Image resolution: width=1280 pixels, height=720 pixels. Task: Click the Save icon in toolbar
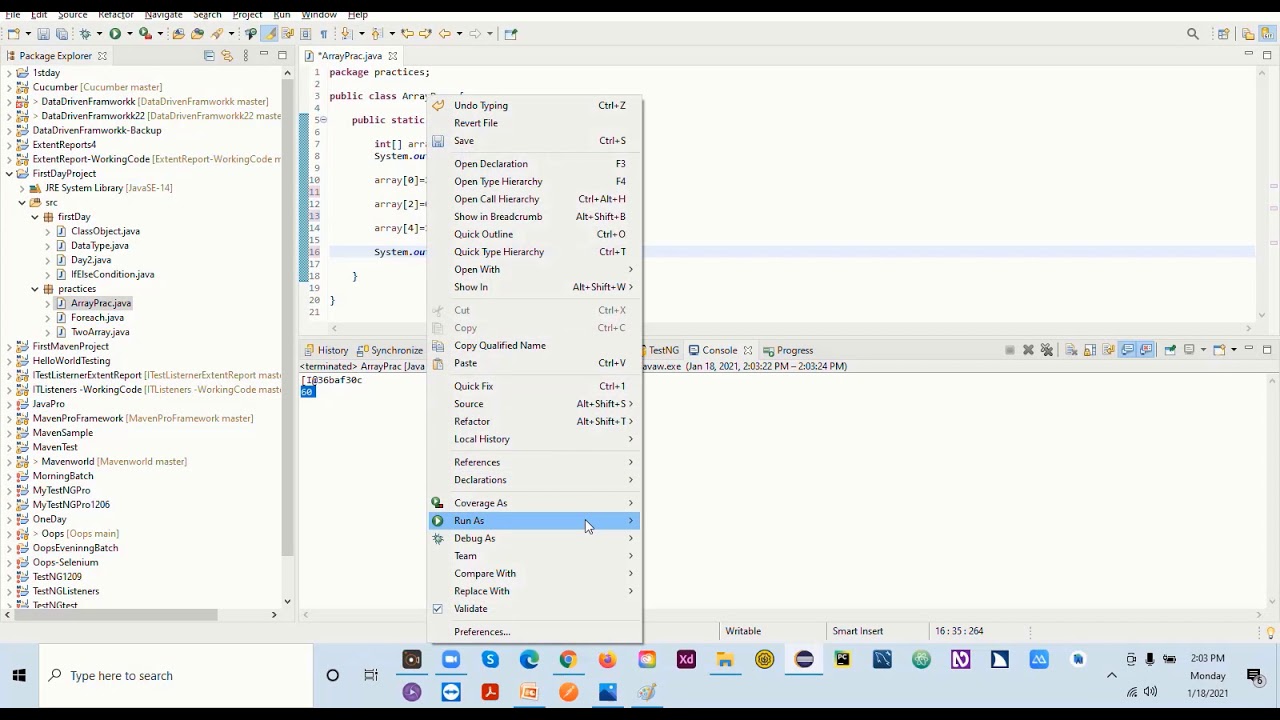[x=43, y=34]
